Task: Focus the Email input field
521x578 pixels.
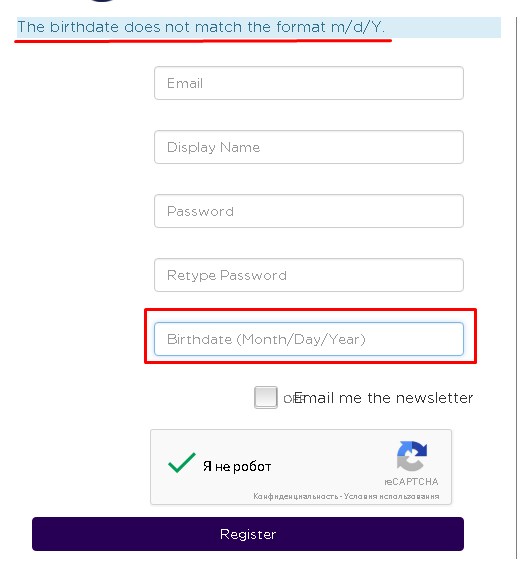Action: coord(309,83)
